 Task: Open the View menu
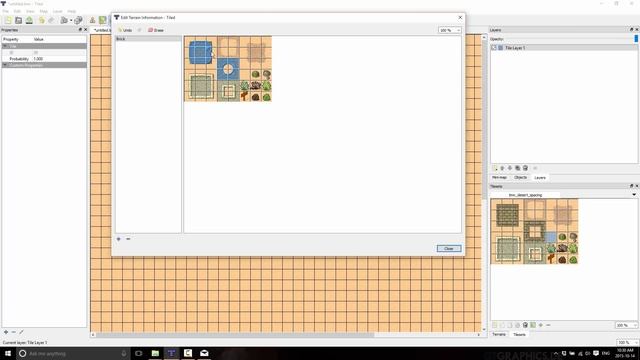tap(30, 11)
